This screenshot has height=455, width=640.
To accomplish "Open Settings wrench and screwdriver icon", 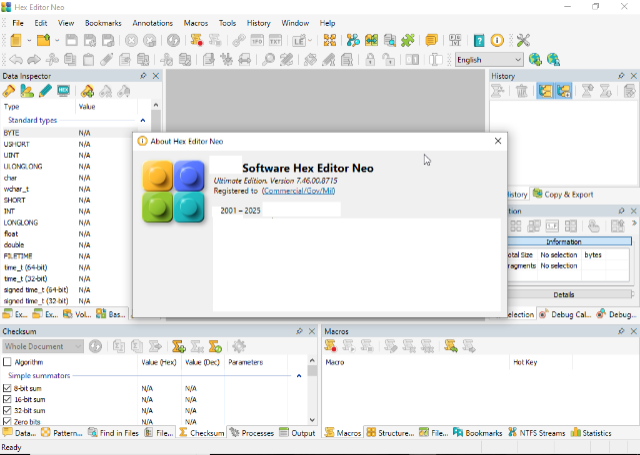I will [x=523, y=40].
